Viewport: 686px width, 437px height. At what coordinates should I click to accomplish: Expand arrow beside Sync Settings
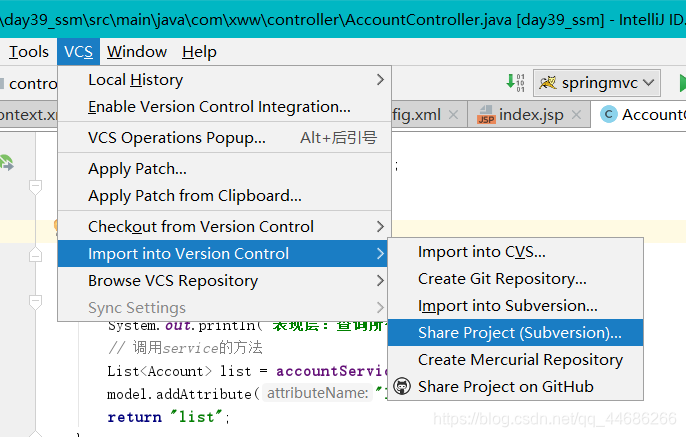click(380, 308)
